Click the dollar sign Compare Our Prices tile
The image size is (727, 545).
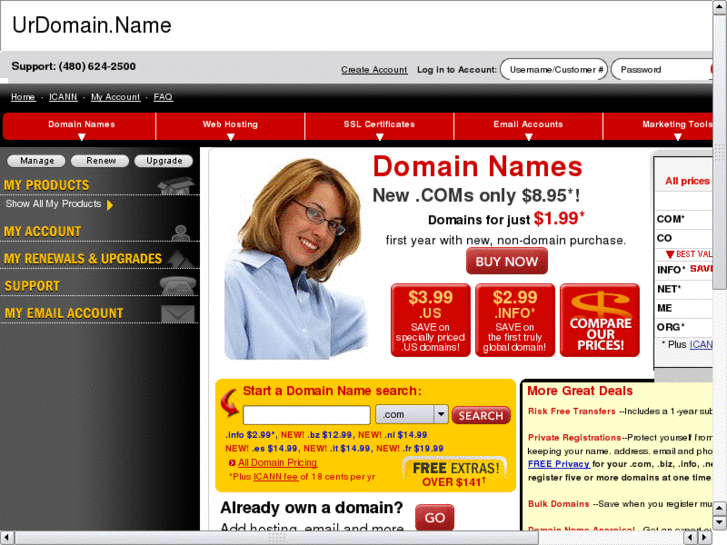[x=600, y=320]
